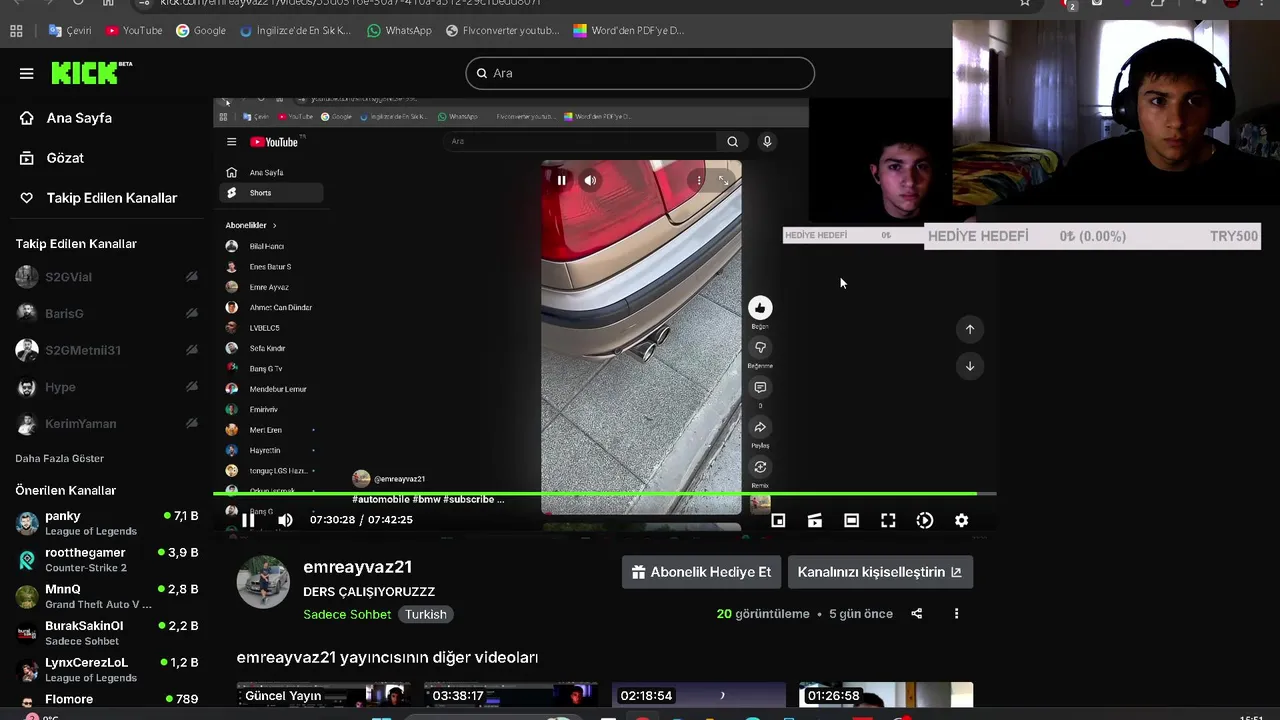Image resolution: width=1280 pixels, height=720 pixels.
Task: Open the 01:26:58 video thumbnail
Action: tap(886, 695)
